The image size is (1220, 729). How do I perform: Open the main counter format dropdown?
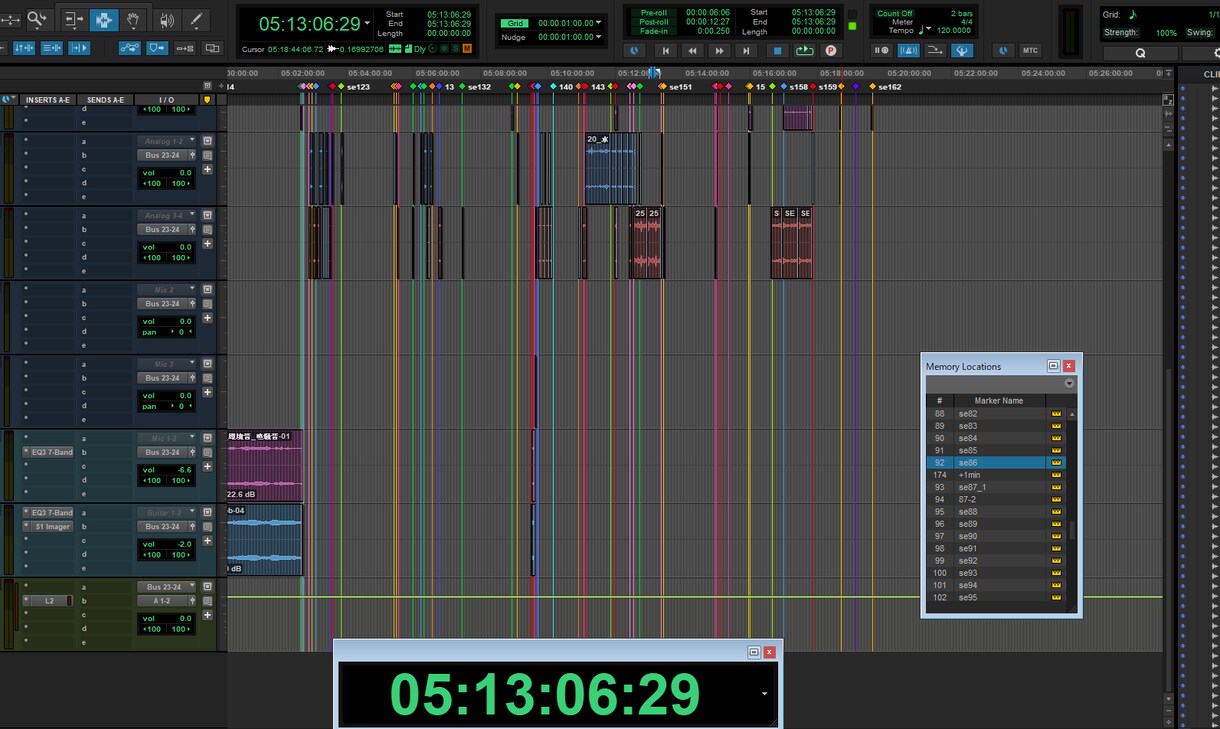367,23
